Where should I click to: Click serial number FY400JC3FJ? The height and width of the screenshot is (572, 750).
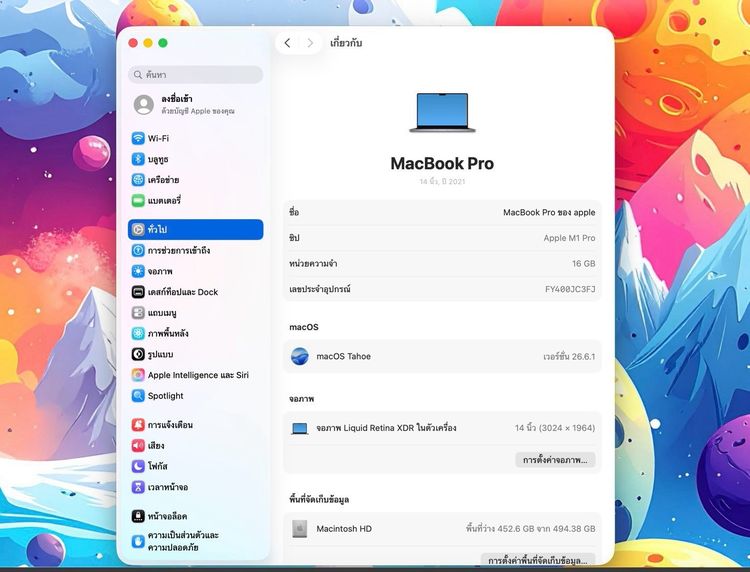coord(570,289)
